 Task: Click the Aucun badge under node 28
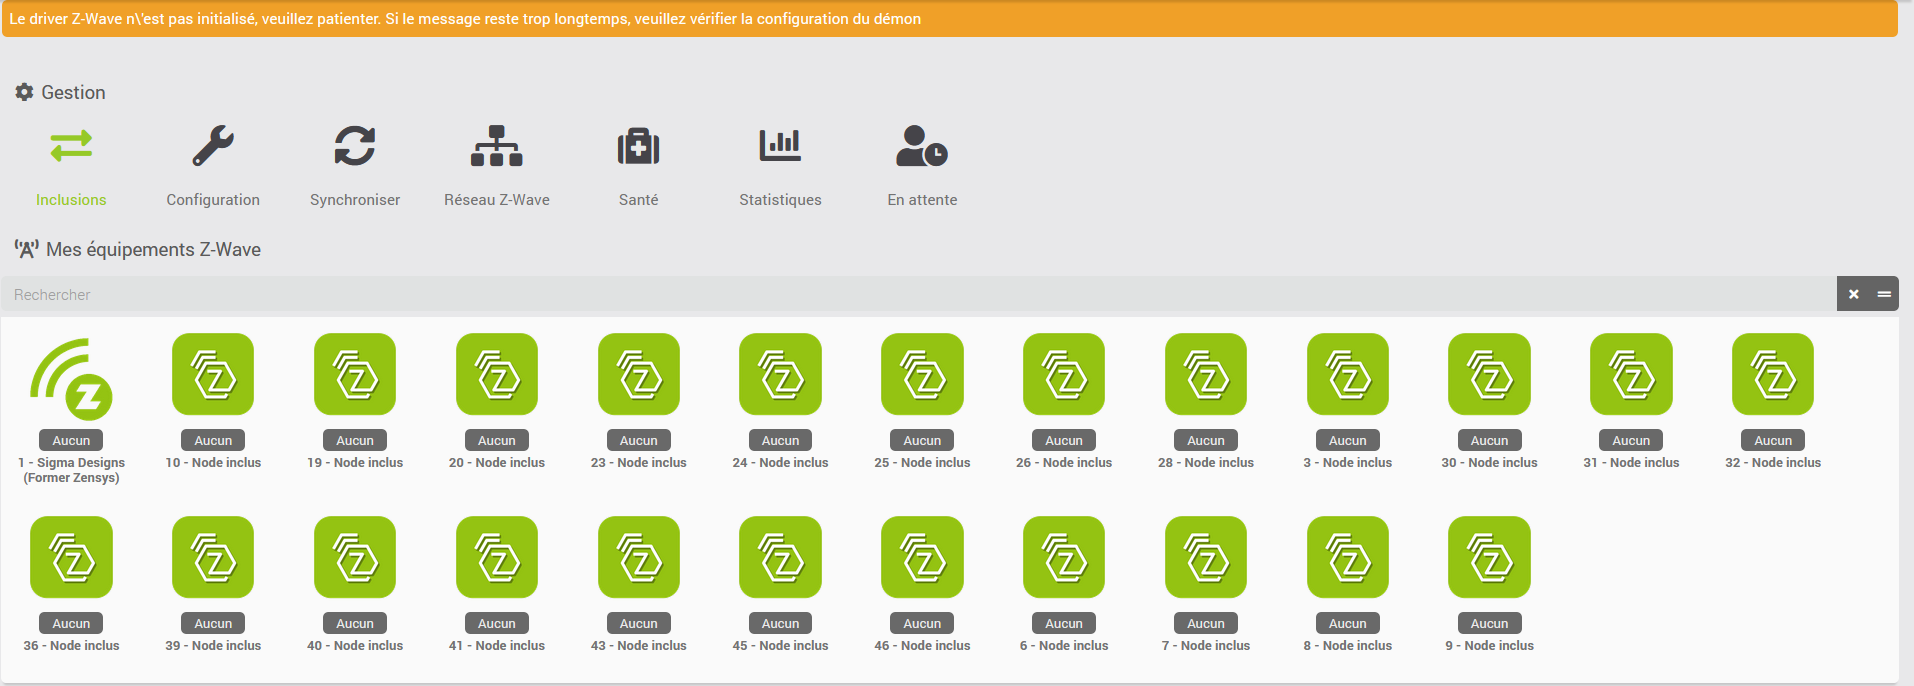(1206, 441)
